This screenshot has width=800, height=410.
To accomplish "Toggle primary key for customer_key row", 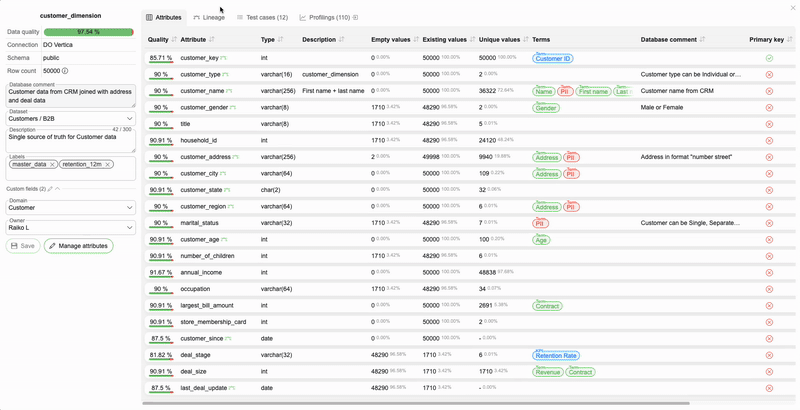I will [769, 58].
